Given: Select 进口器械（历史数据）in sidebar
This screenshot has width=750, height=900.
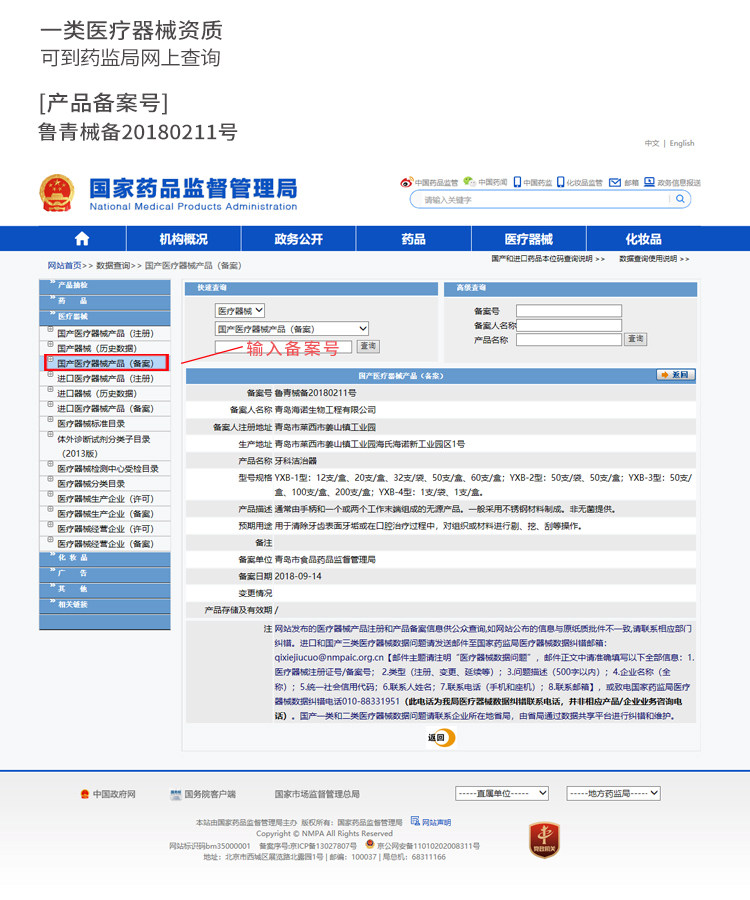Looking at the screenshot, I should tap(97, 394).
